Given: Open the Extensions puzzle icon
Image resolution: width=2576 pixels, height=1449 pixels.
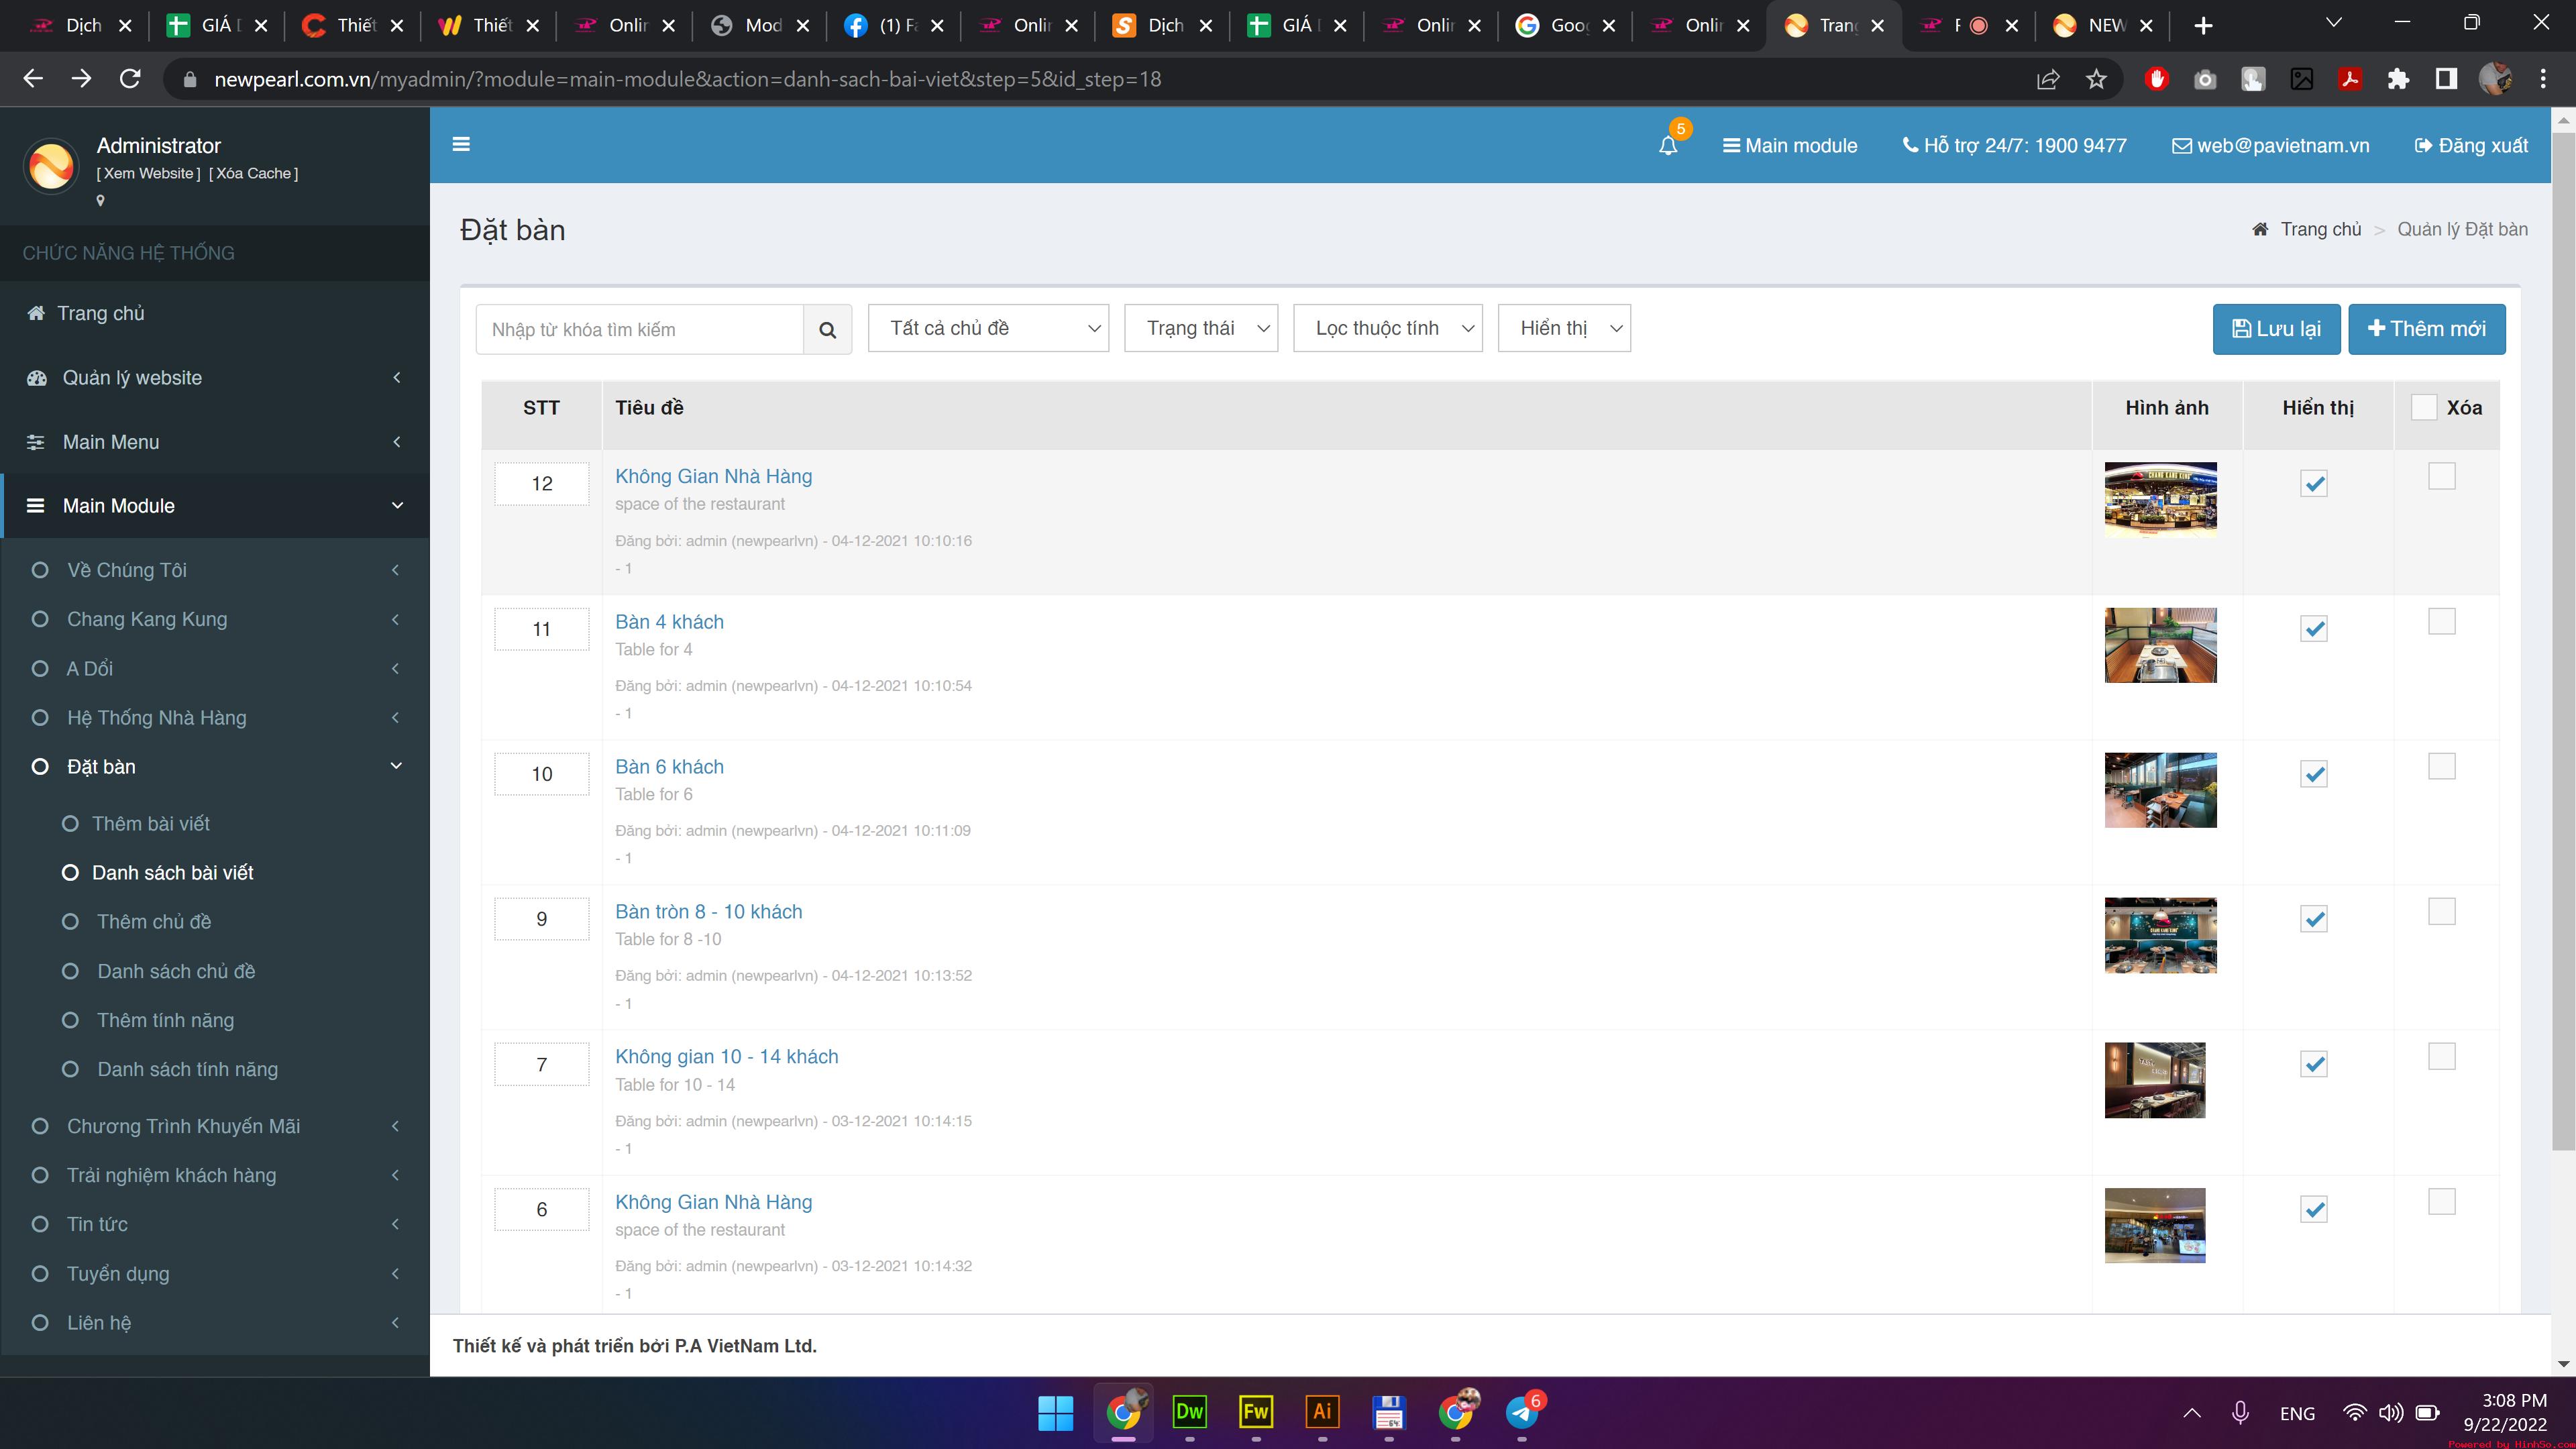Looking at the screenshot, I should pyautogui.click(x=2398, y=79).
